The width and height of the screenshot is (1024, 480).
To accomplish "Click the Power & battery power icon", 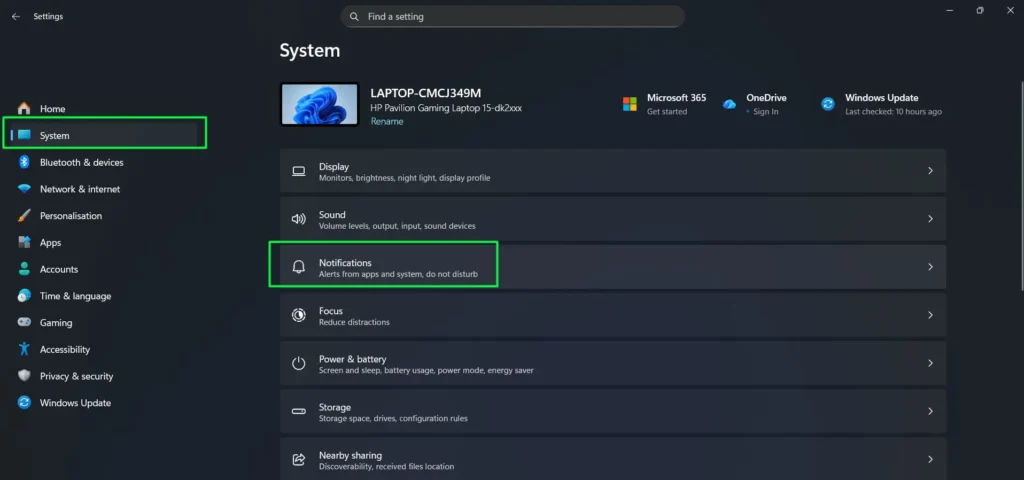I will pos(298,364).
